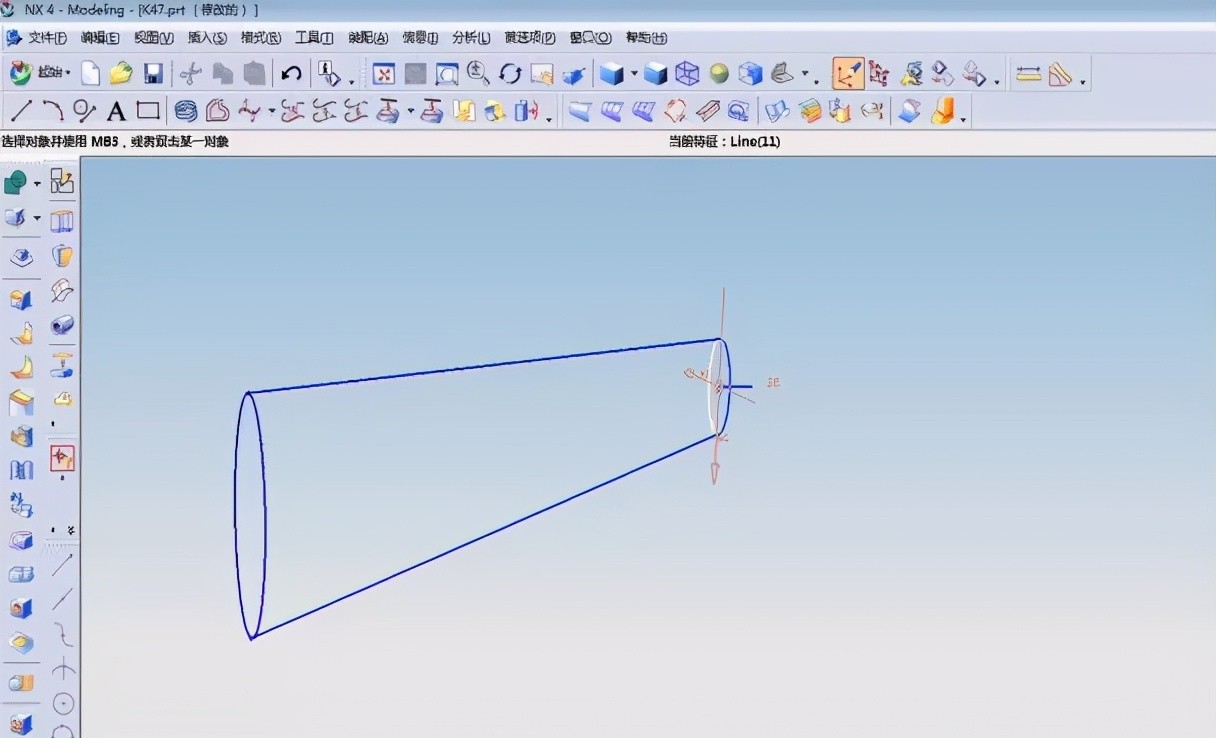The height and width of the screenshot is (738, 1216).
Task: Select the Line tool in curve toolbar
Action: 21,110
